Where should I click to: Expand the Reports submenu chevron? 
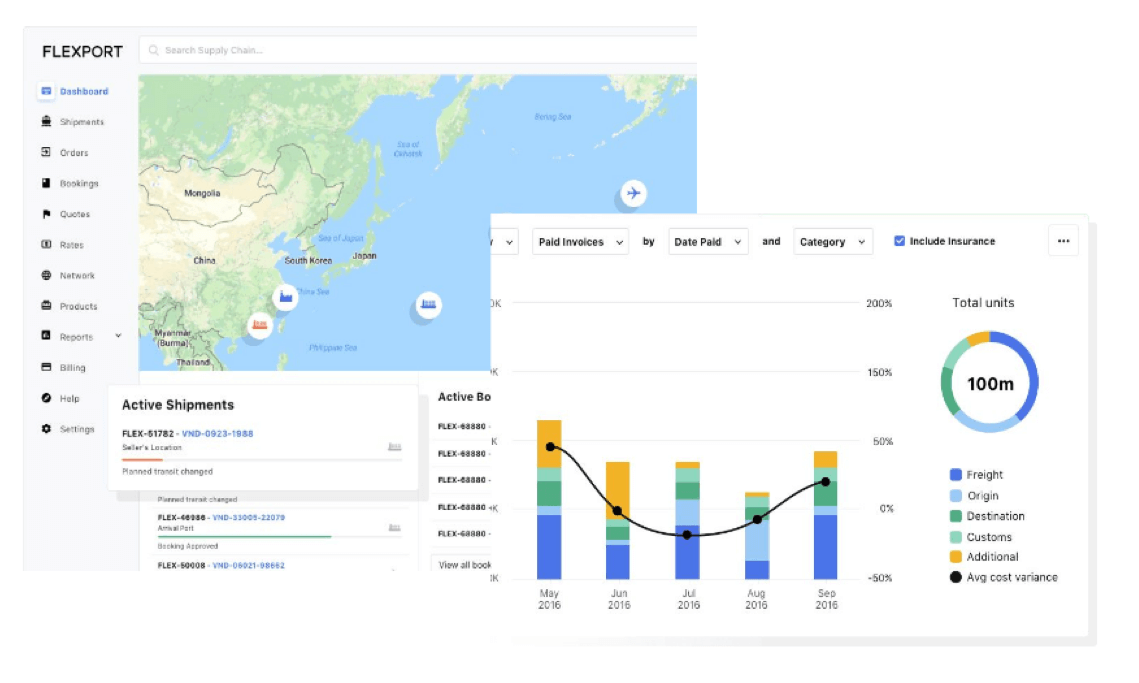coord(118,337)
